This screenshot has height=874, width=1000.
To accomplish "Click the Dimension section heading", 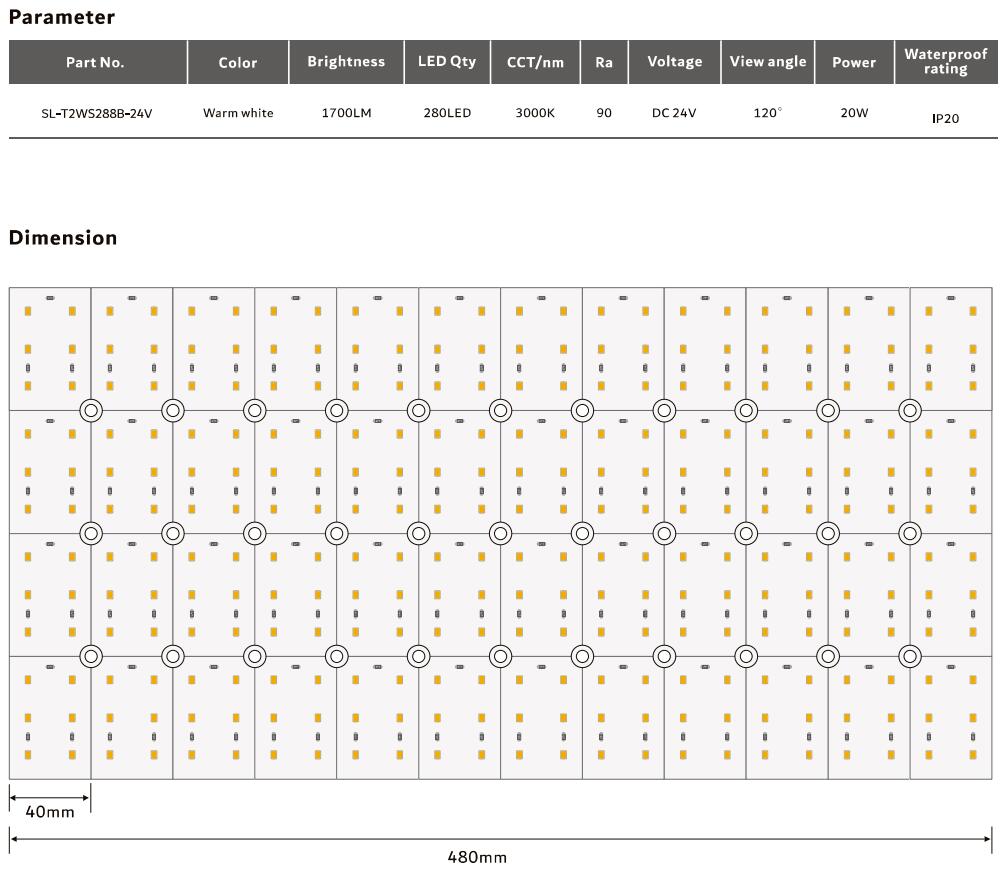I will pyautogui.click(x=63, y=238).
